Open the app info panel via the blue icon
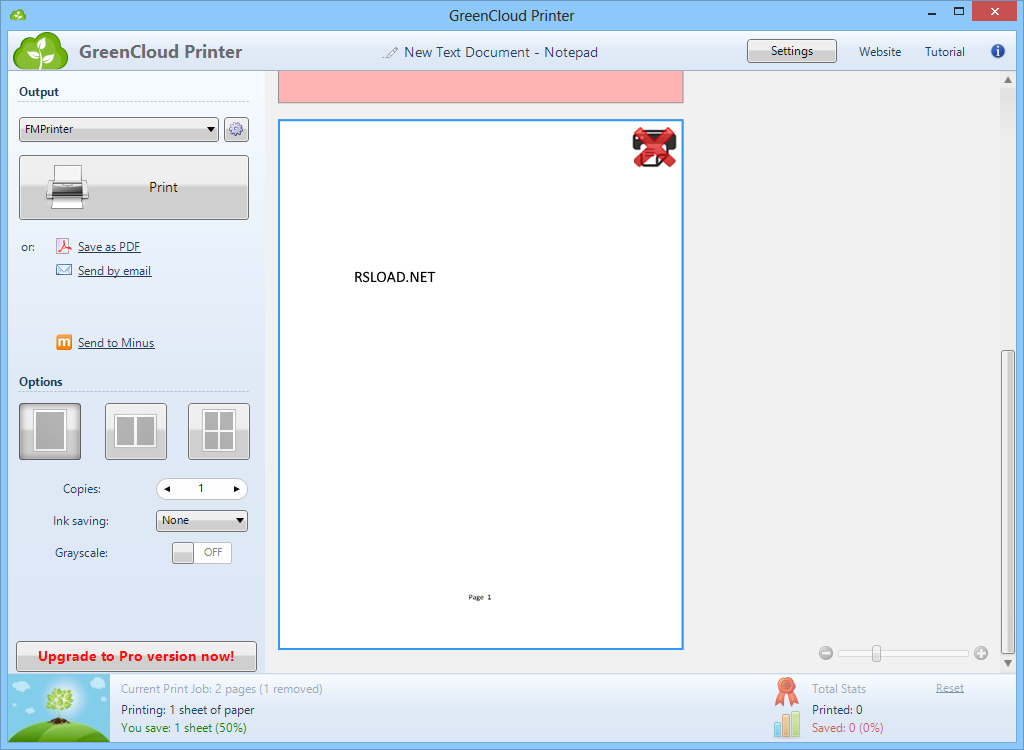 (997, 51)
